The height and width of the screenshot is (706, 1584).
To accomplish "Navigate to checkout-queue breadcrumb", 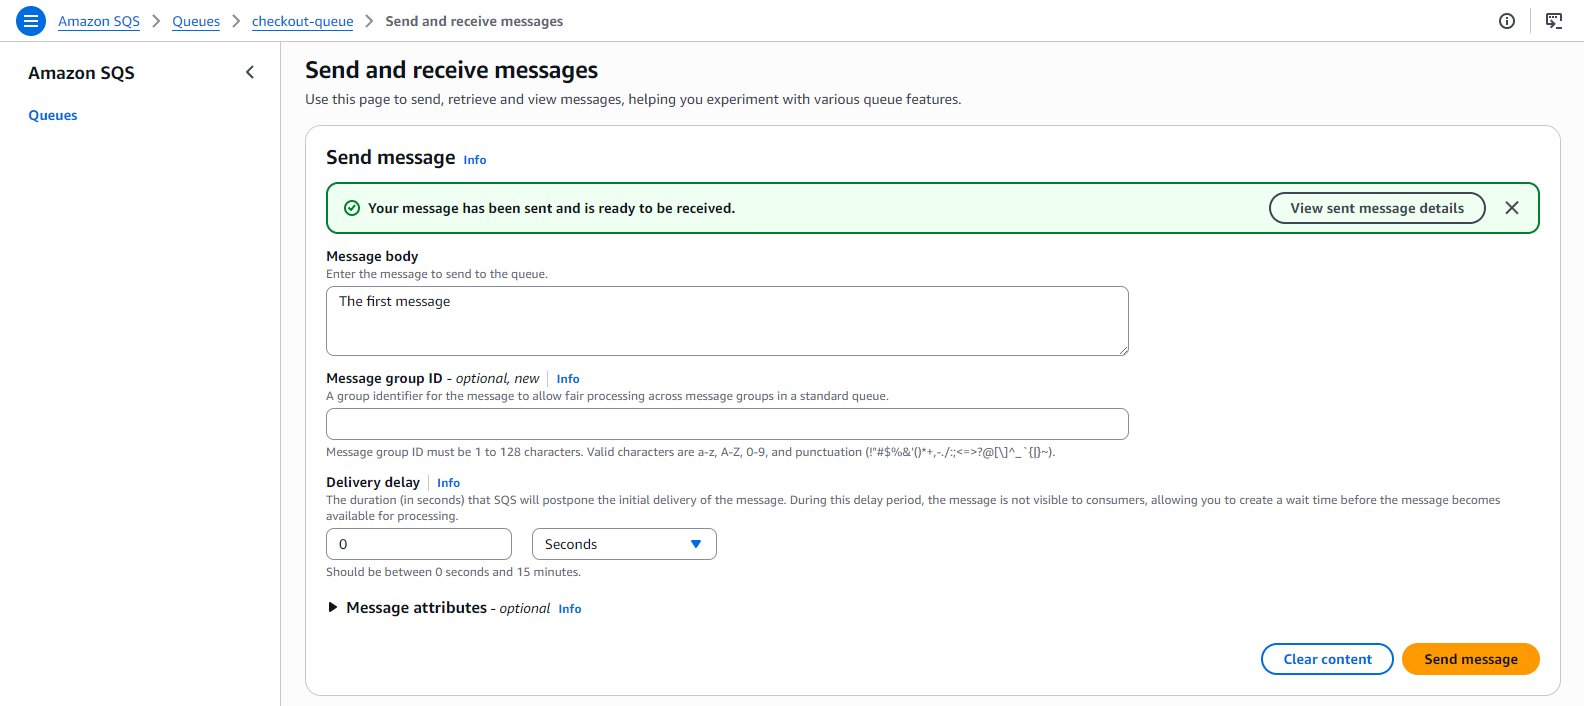I will click(302, 21).
